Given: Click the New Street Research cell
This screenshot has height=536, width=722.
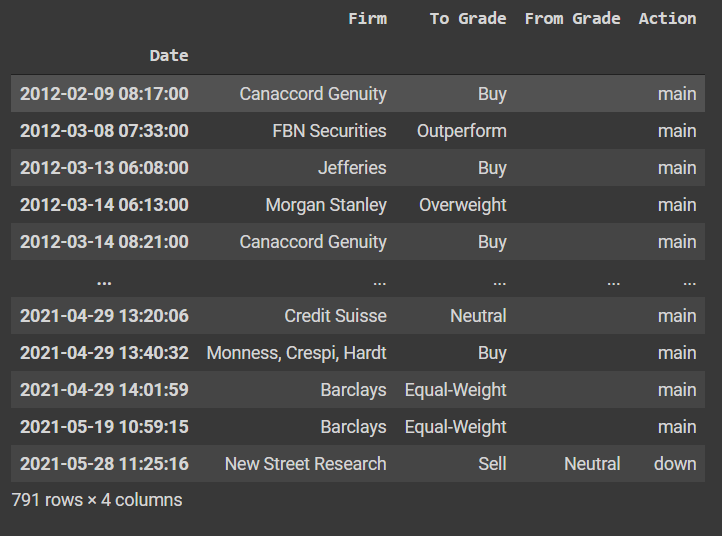Looking at the screenshot, I should pos(306,464).
